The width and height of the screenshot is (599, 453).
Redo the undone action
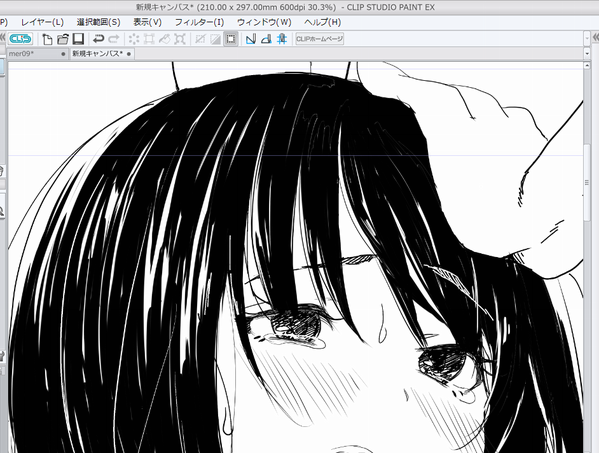[x=114, y=39]
